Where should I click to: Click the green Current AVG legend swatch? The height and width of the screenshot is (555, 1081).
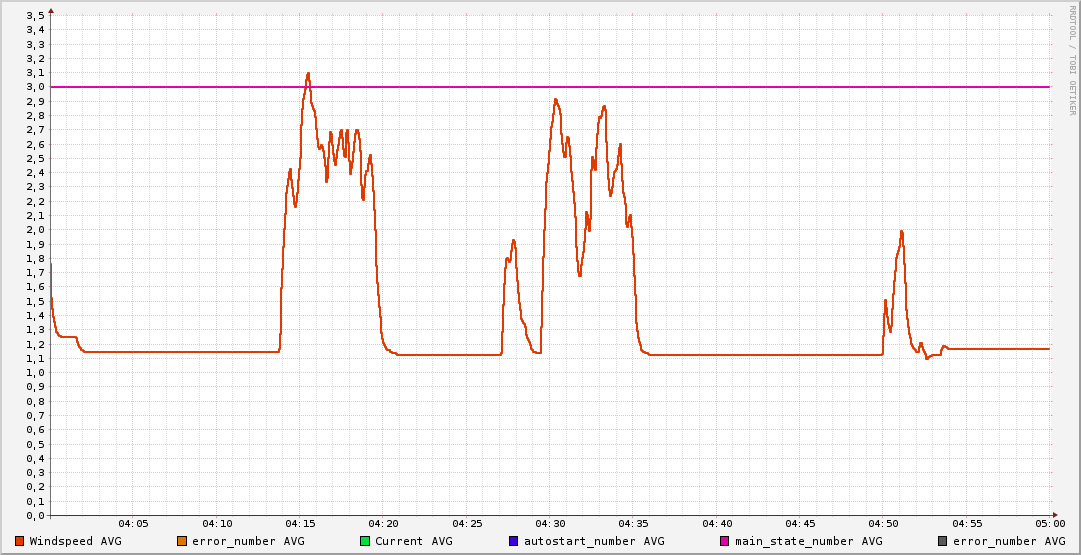[365, 541]
